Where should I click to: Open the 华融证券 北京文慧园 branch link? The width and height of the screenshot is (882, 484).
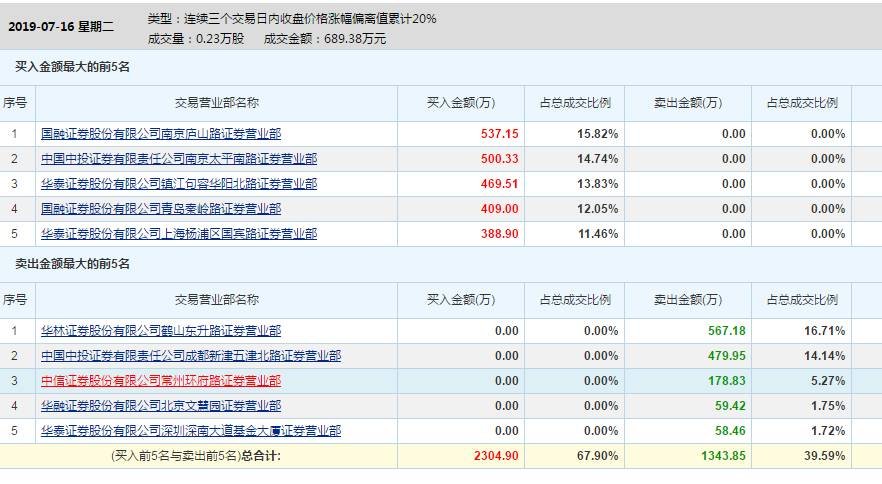[x=161, y=405]
